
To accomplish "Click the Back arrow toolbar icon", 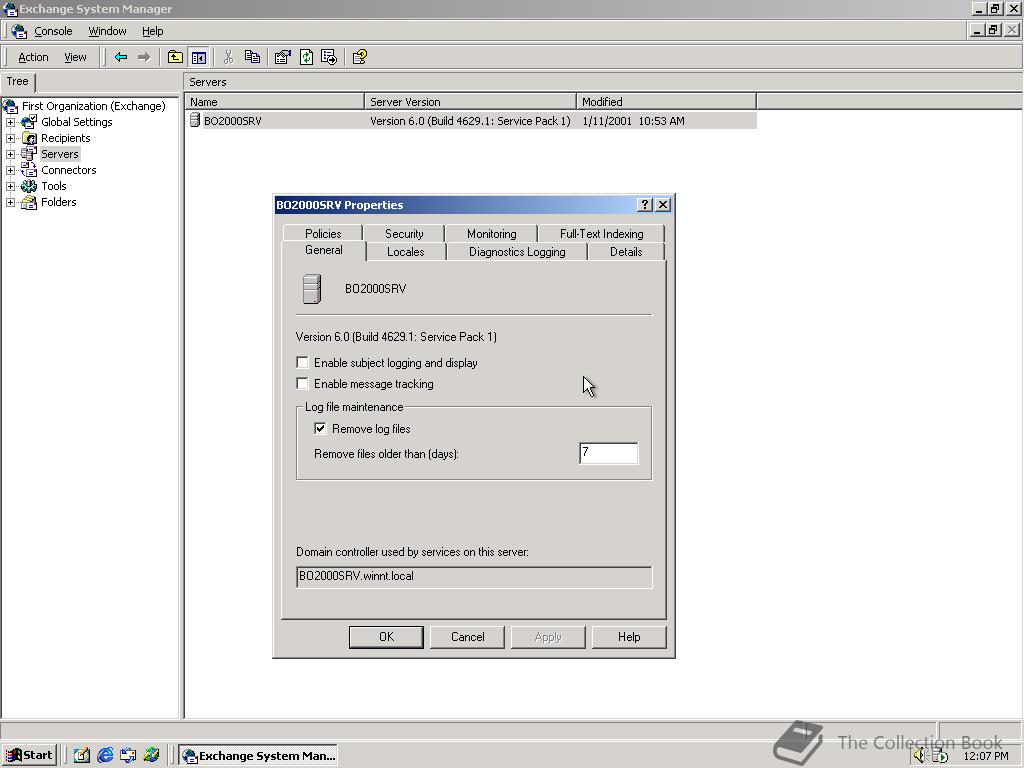I will tap(121, 57).
